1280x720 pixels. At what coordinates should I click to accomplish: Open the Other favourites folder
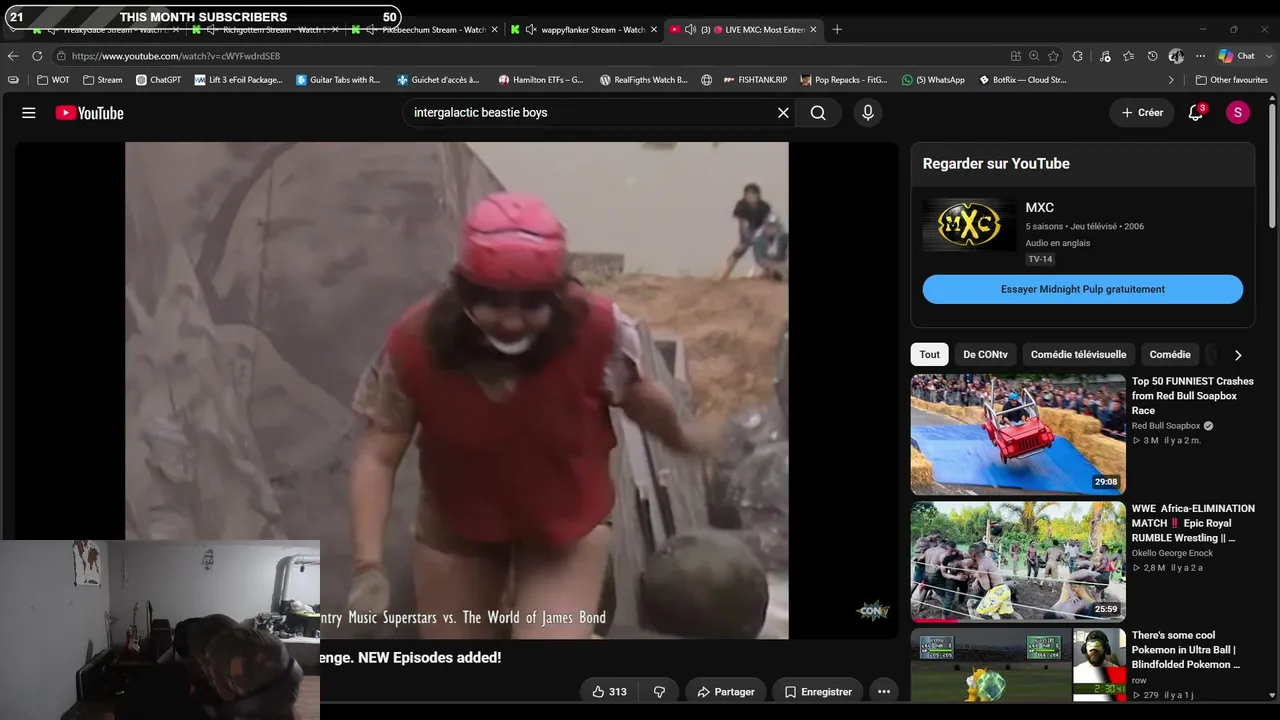pos(1231,80)
